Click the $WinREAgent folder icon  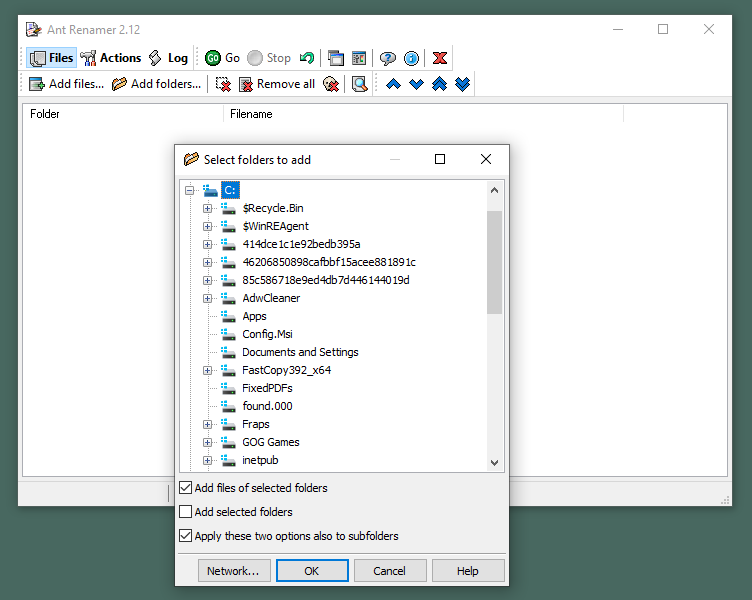228,226
